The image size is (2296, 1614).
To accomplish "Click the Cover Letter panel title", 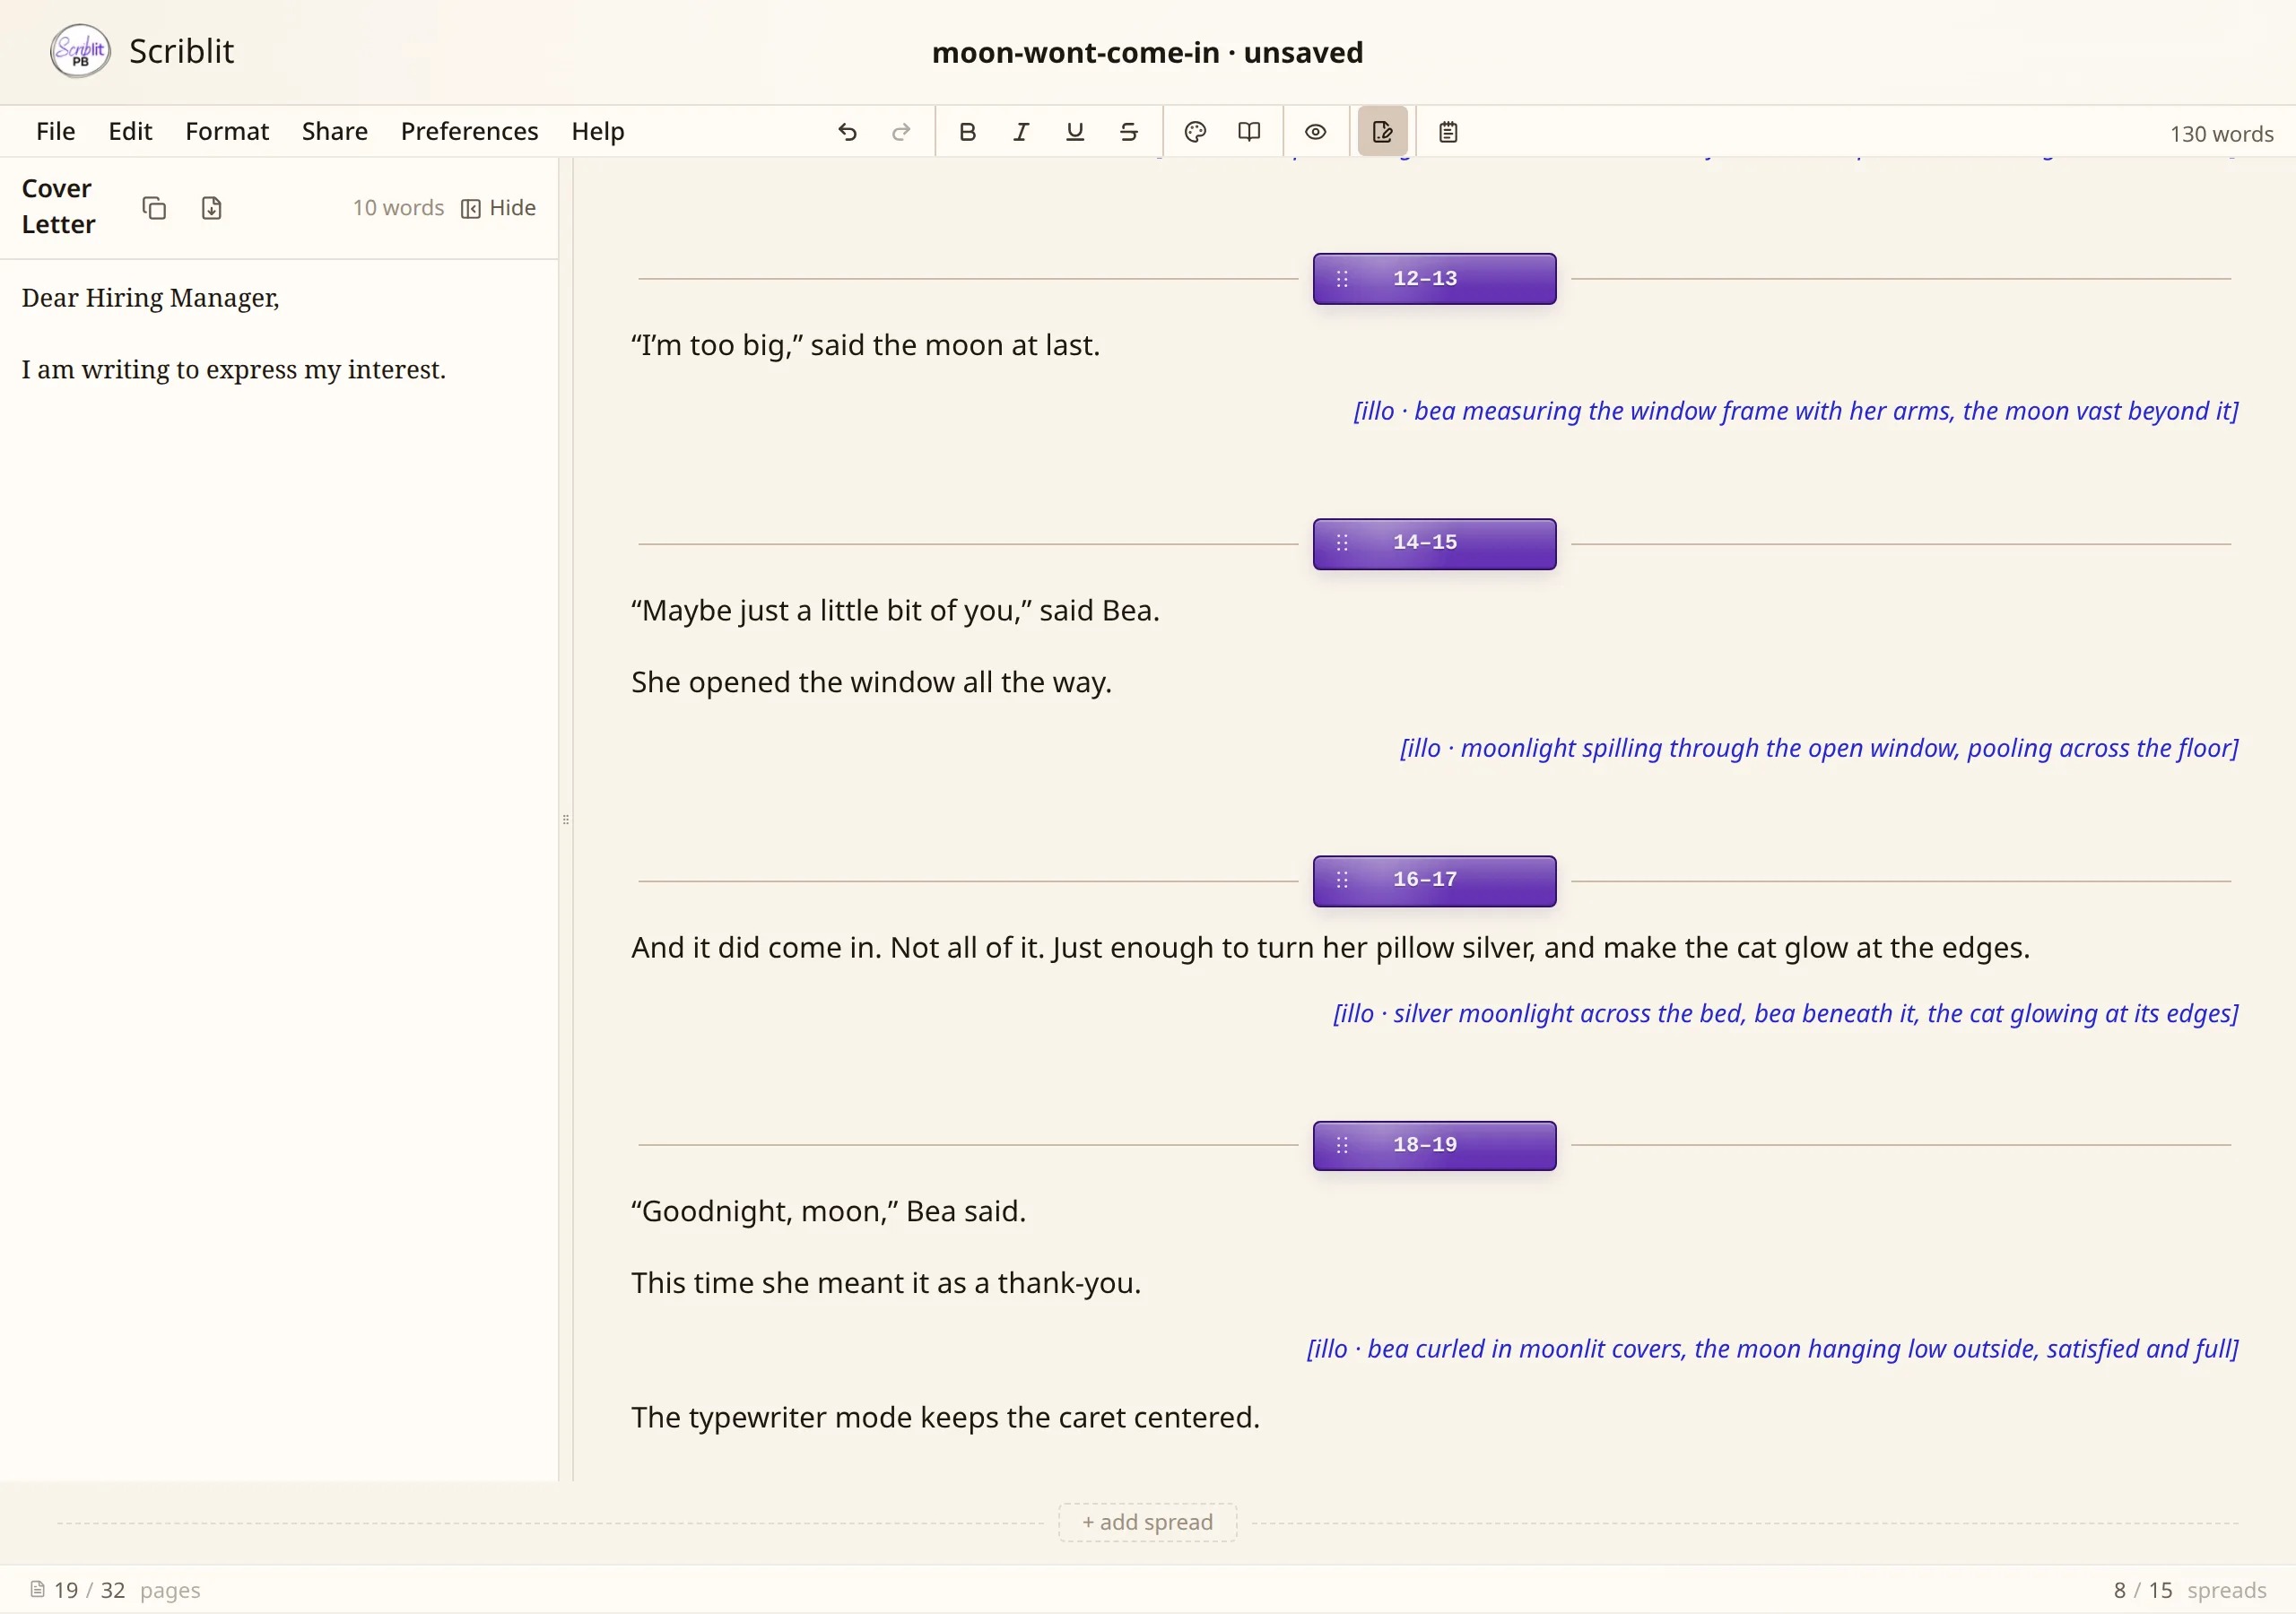I will 58,207.
